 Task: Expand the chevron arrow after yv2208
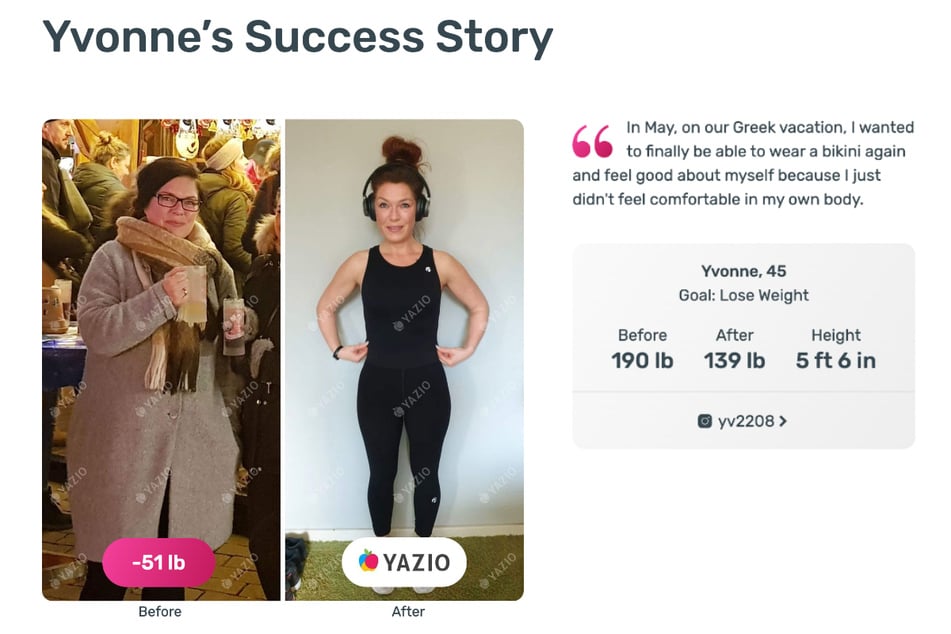click(x=783, y=421)
